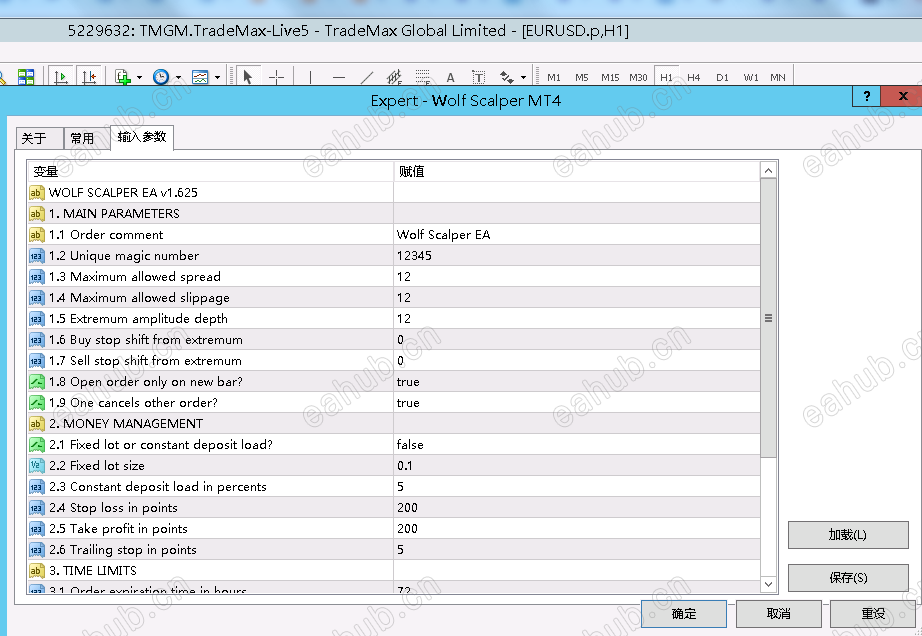The height and width of the screenshot is (636, 922).
Task: Confirm with the 确定 button
Action: tap(684, 614)
